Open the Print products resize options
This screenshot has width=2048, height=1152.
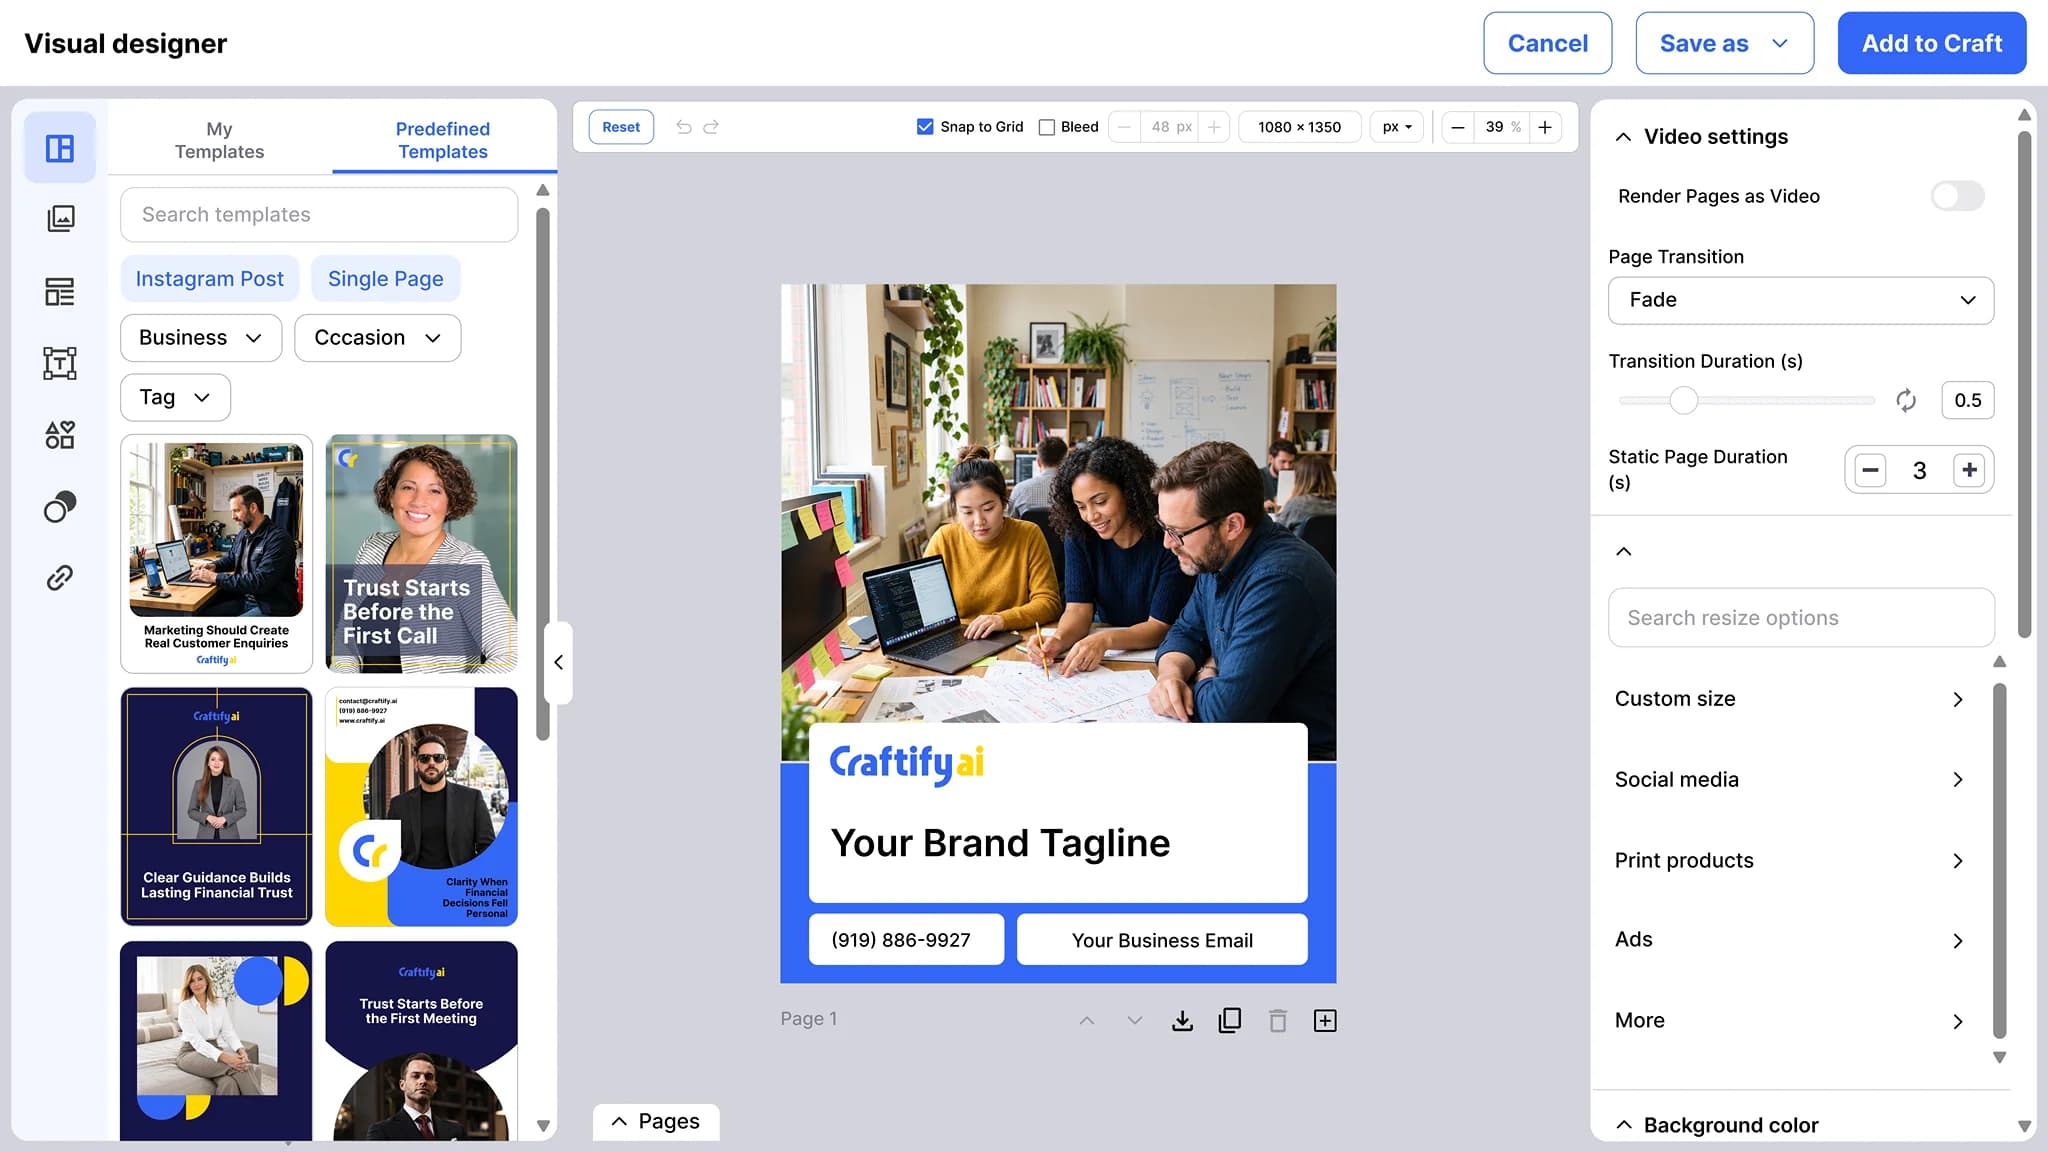pos(1790,860)
